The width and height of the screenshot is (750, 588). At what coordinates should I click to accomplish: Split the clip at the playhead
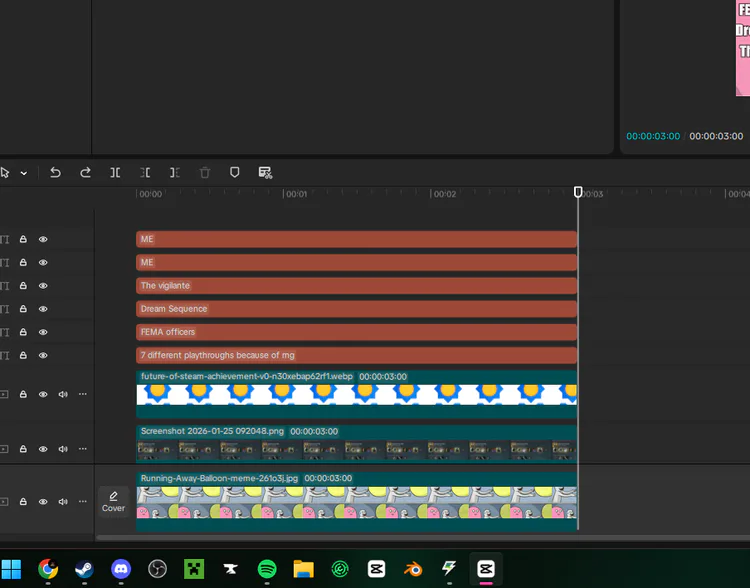(115, 172)
